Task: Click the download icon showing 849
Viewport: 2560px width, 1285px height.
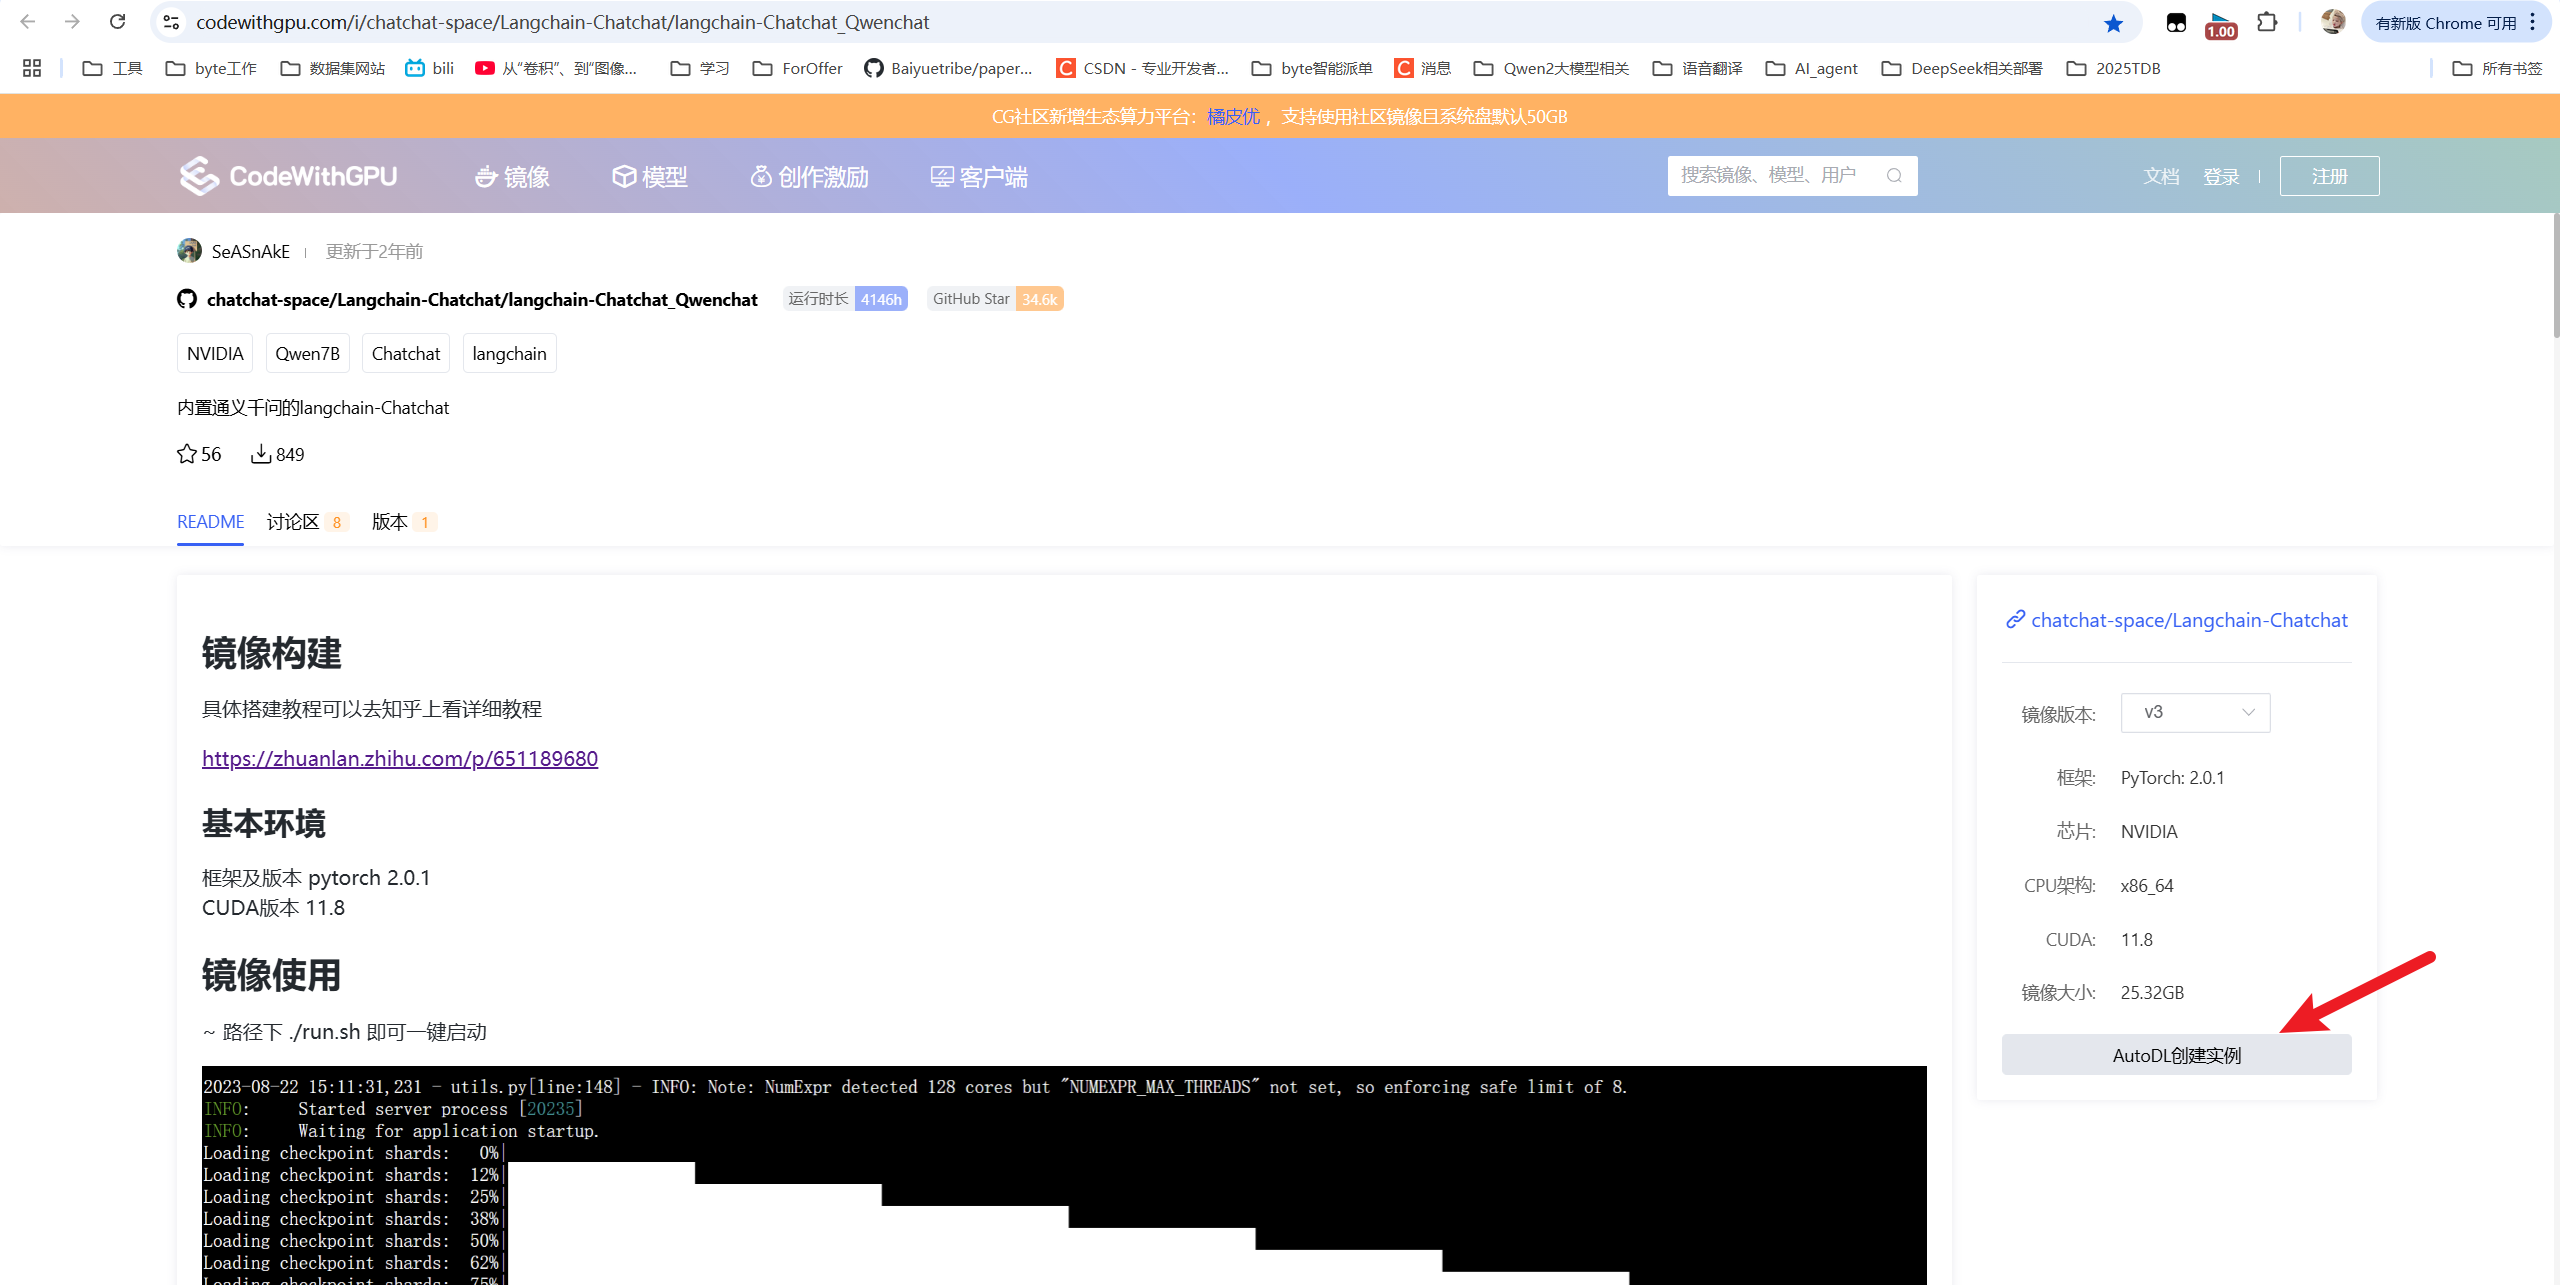Action: pos(261,454)
